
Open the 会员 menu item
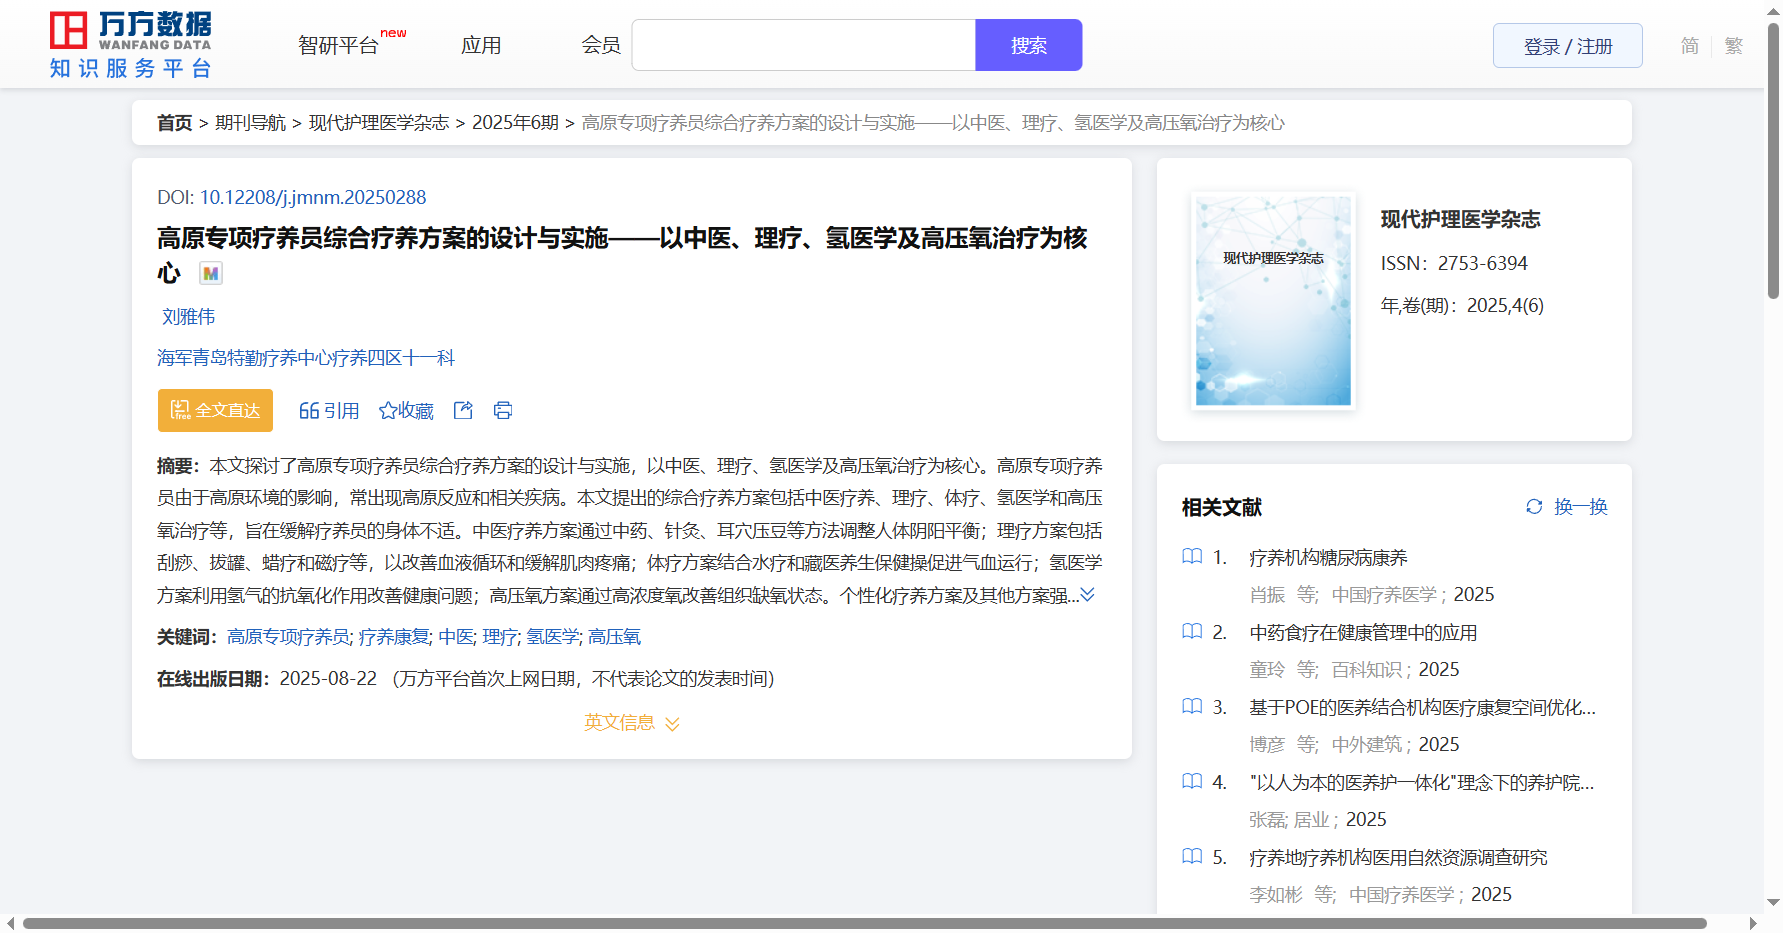(x=601, y=46)
